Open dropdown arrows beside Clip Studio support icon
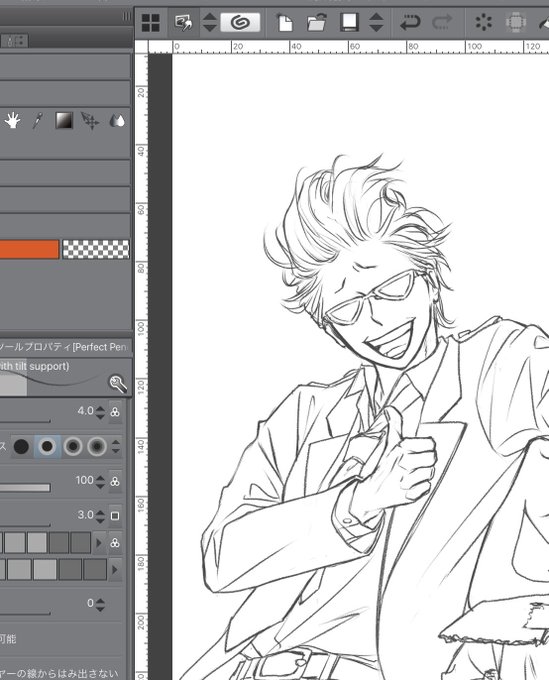This screenshot has width=549, height=680. point(210,22)
